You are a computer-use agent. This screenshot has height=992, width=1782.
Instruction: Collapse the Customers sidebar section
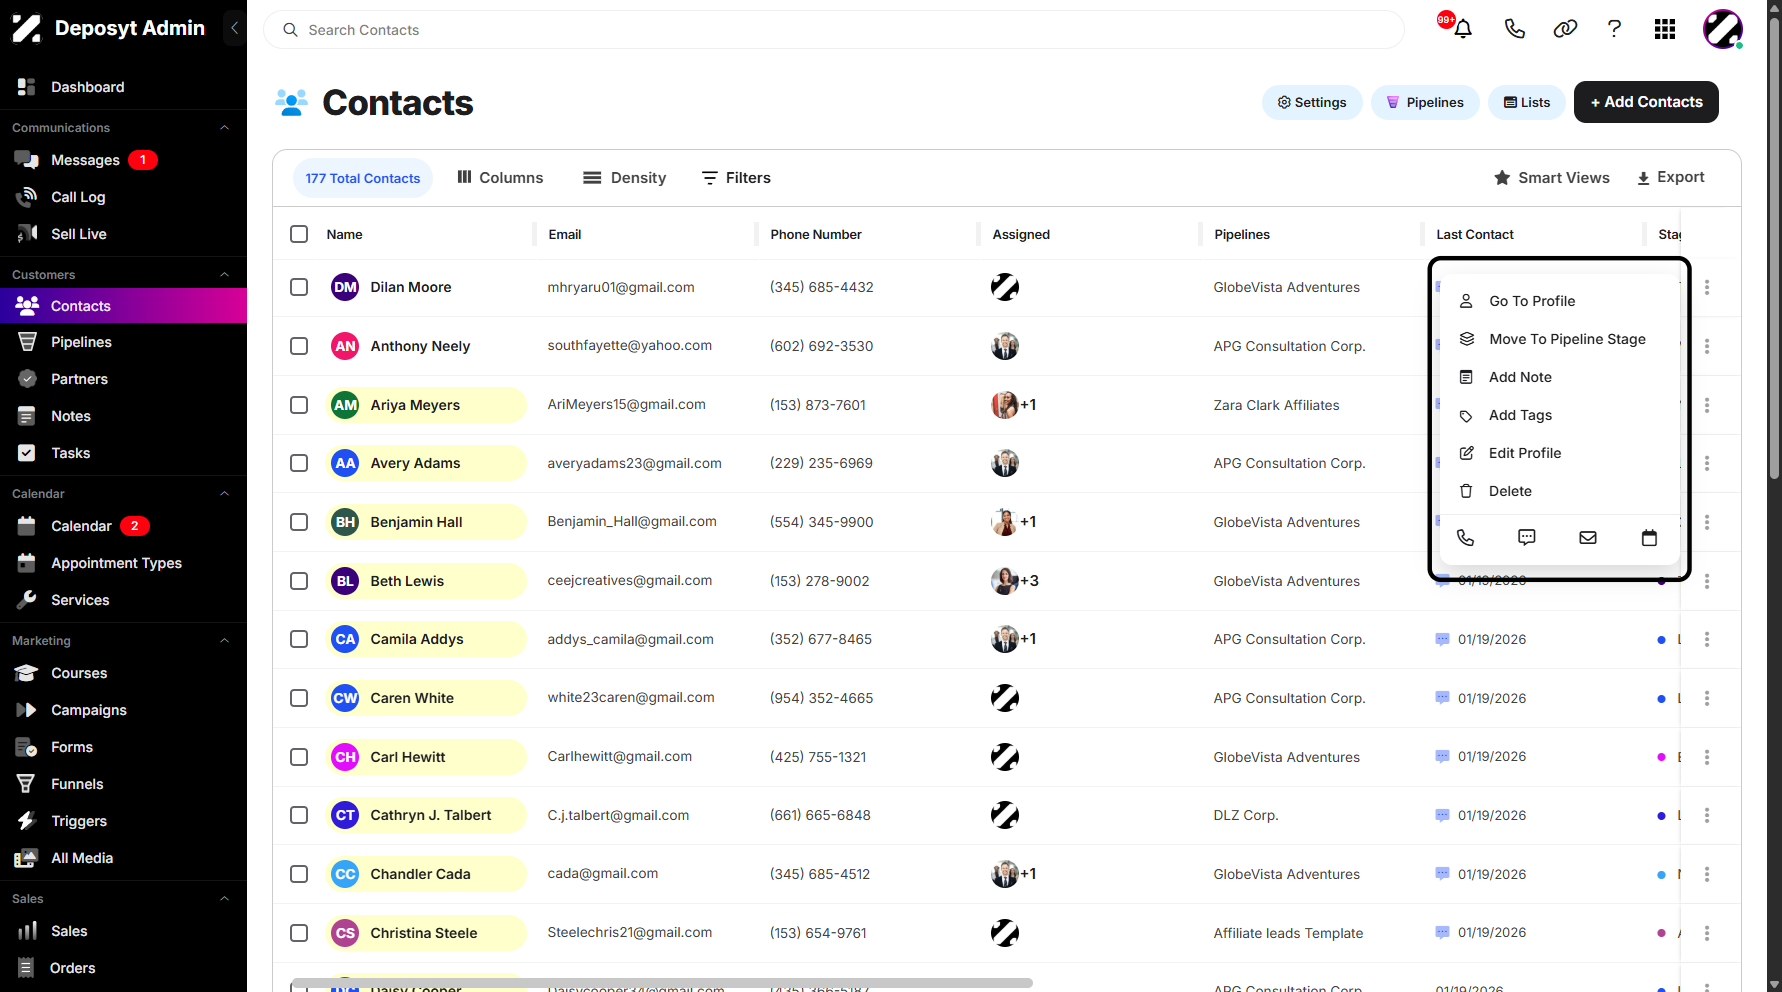coord(224,275)
